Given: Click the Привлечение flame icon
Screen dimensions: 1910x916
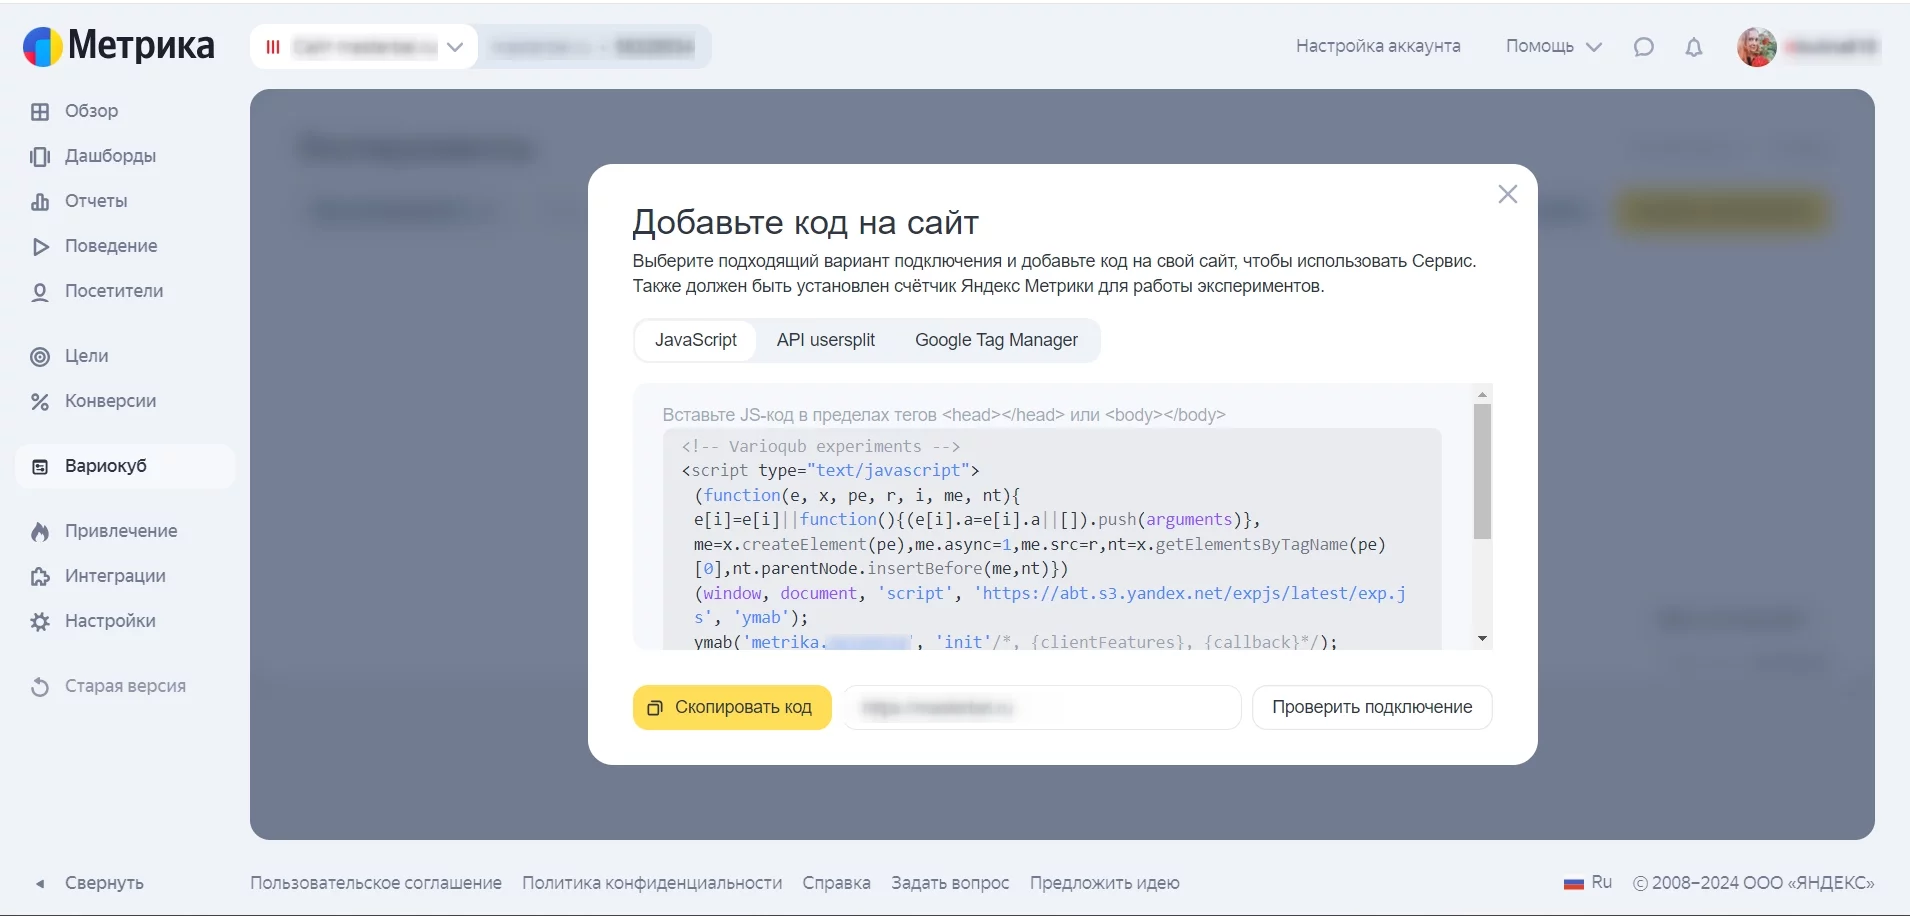Looking at the screenshot, I should coord(40,531).
